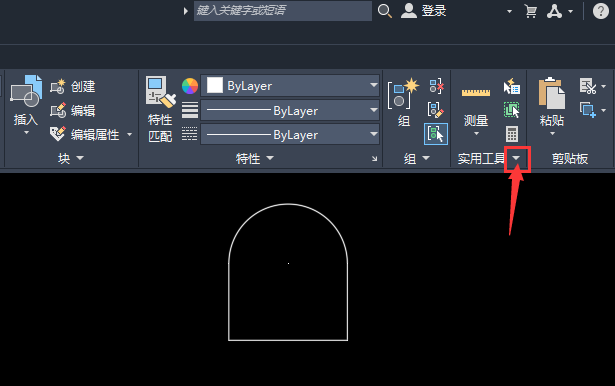
Task: Expand the 编辑属性 dropdown arrow
Action: pos(129,135)
